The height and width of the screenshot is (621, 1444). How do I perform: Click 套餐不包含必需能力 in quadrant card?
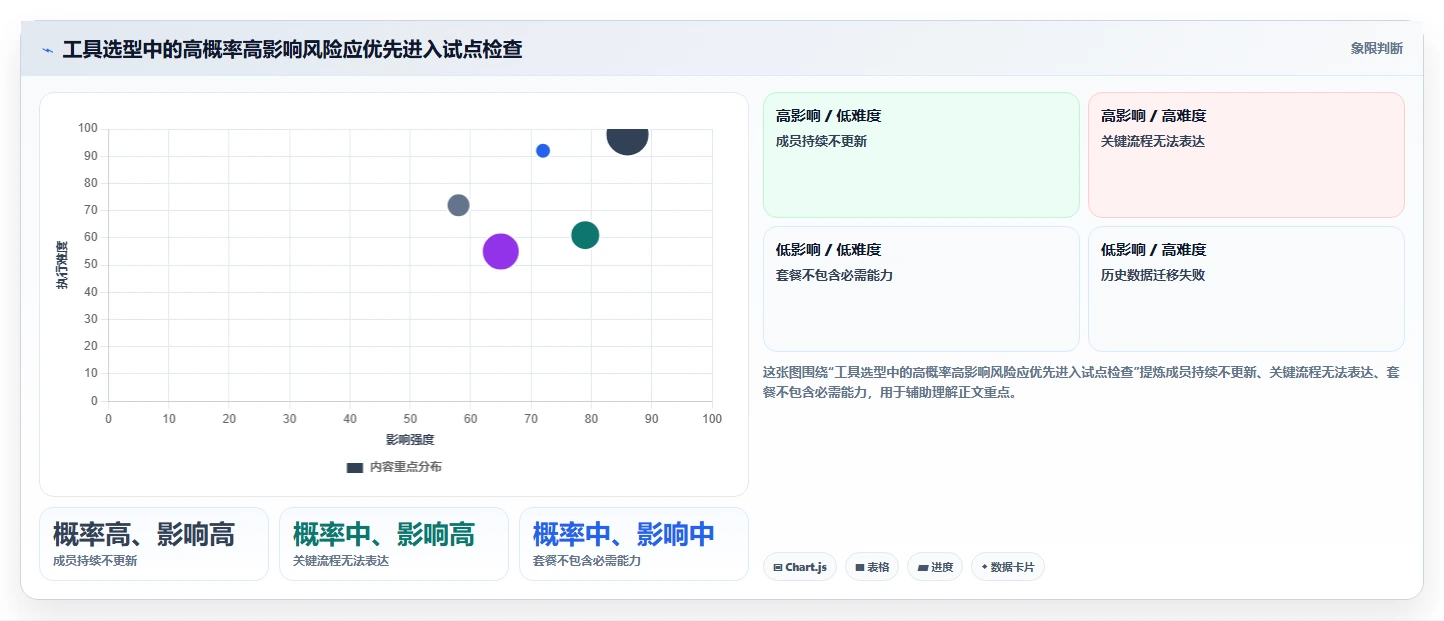834,275
